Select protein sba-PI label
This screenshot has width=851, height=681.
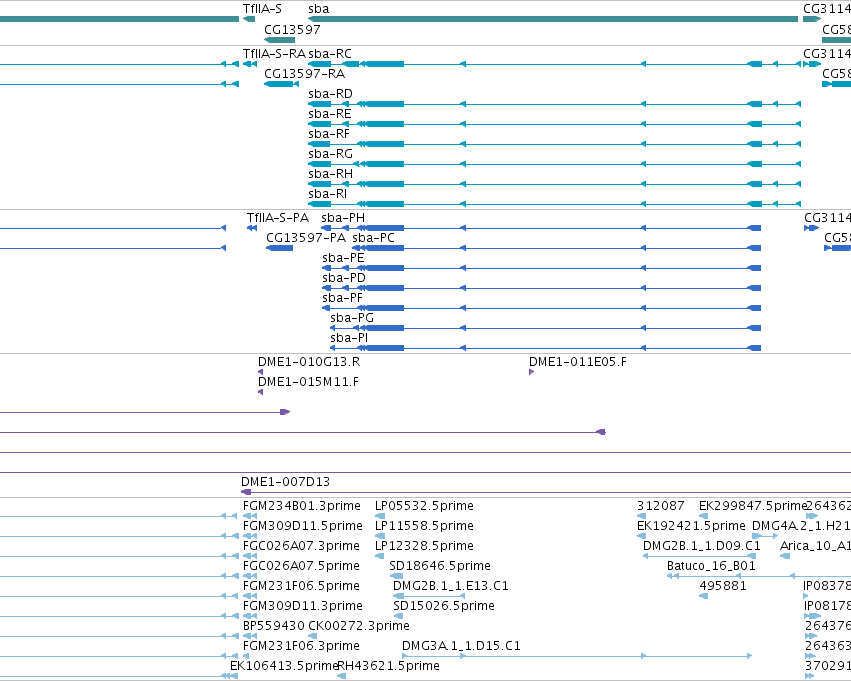click(x=349, y=339)
